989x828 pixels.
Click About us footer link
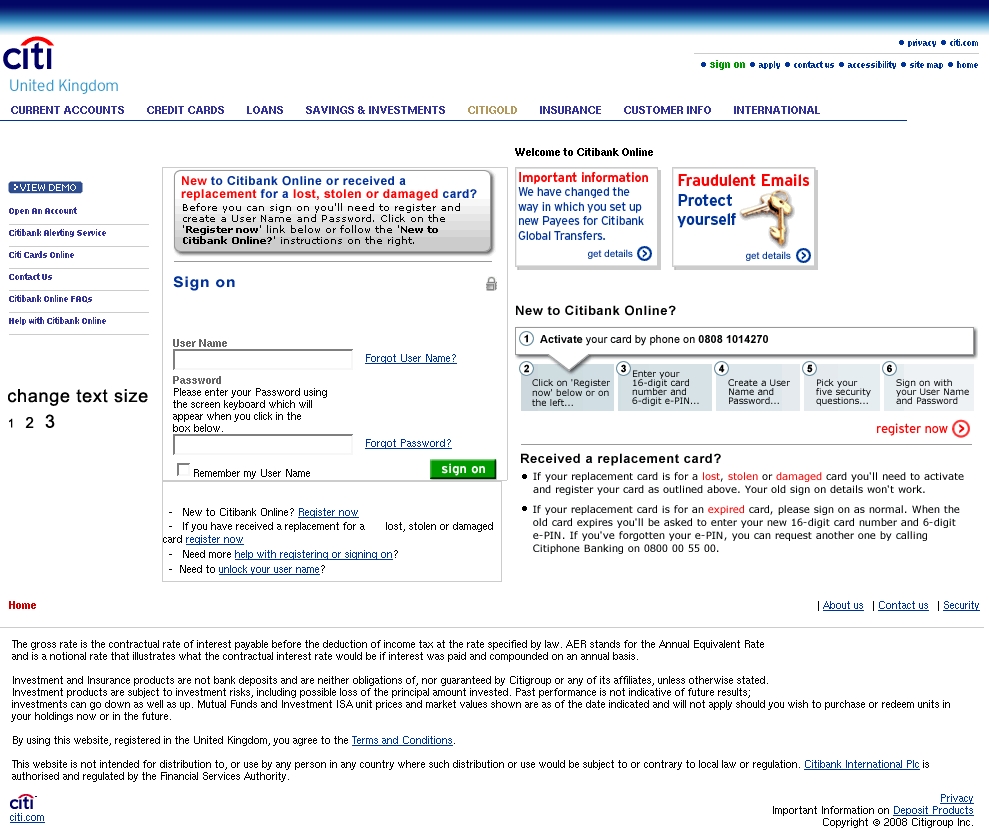click(x=843, y=605)
